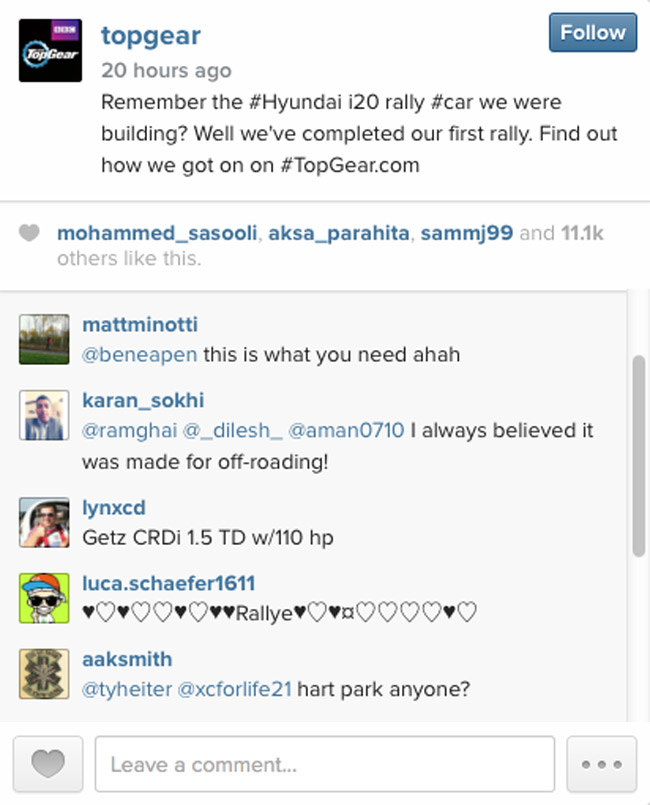Click the Follow button
This screenshot has width=650, height=805.
click(x=592, y=33)
